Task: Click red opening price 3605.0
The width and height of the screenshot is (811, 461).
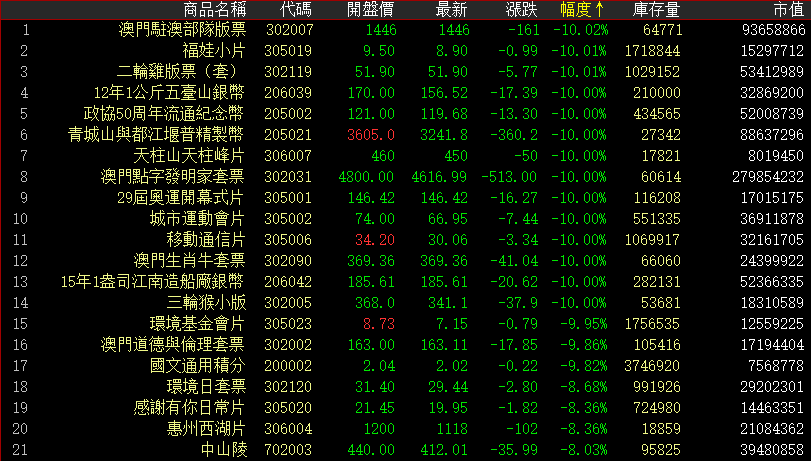Action: tap(371, 135)
